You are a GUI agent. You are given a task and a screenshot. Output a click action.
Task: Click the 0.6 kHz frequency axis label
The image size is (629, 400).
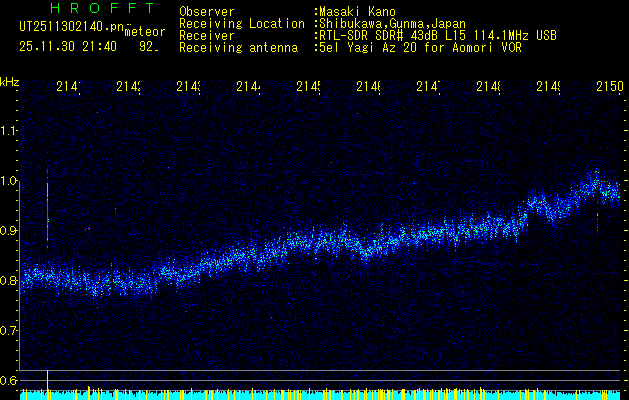click(9, 380)
